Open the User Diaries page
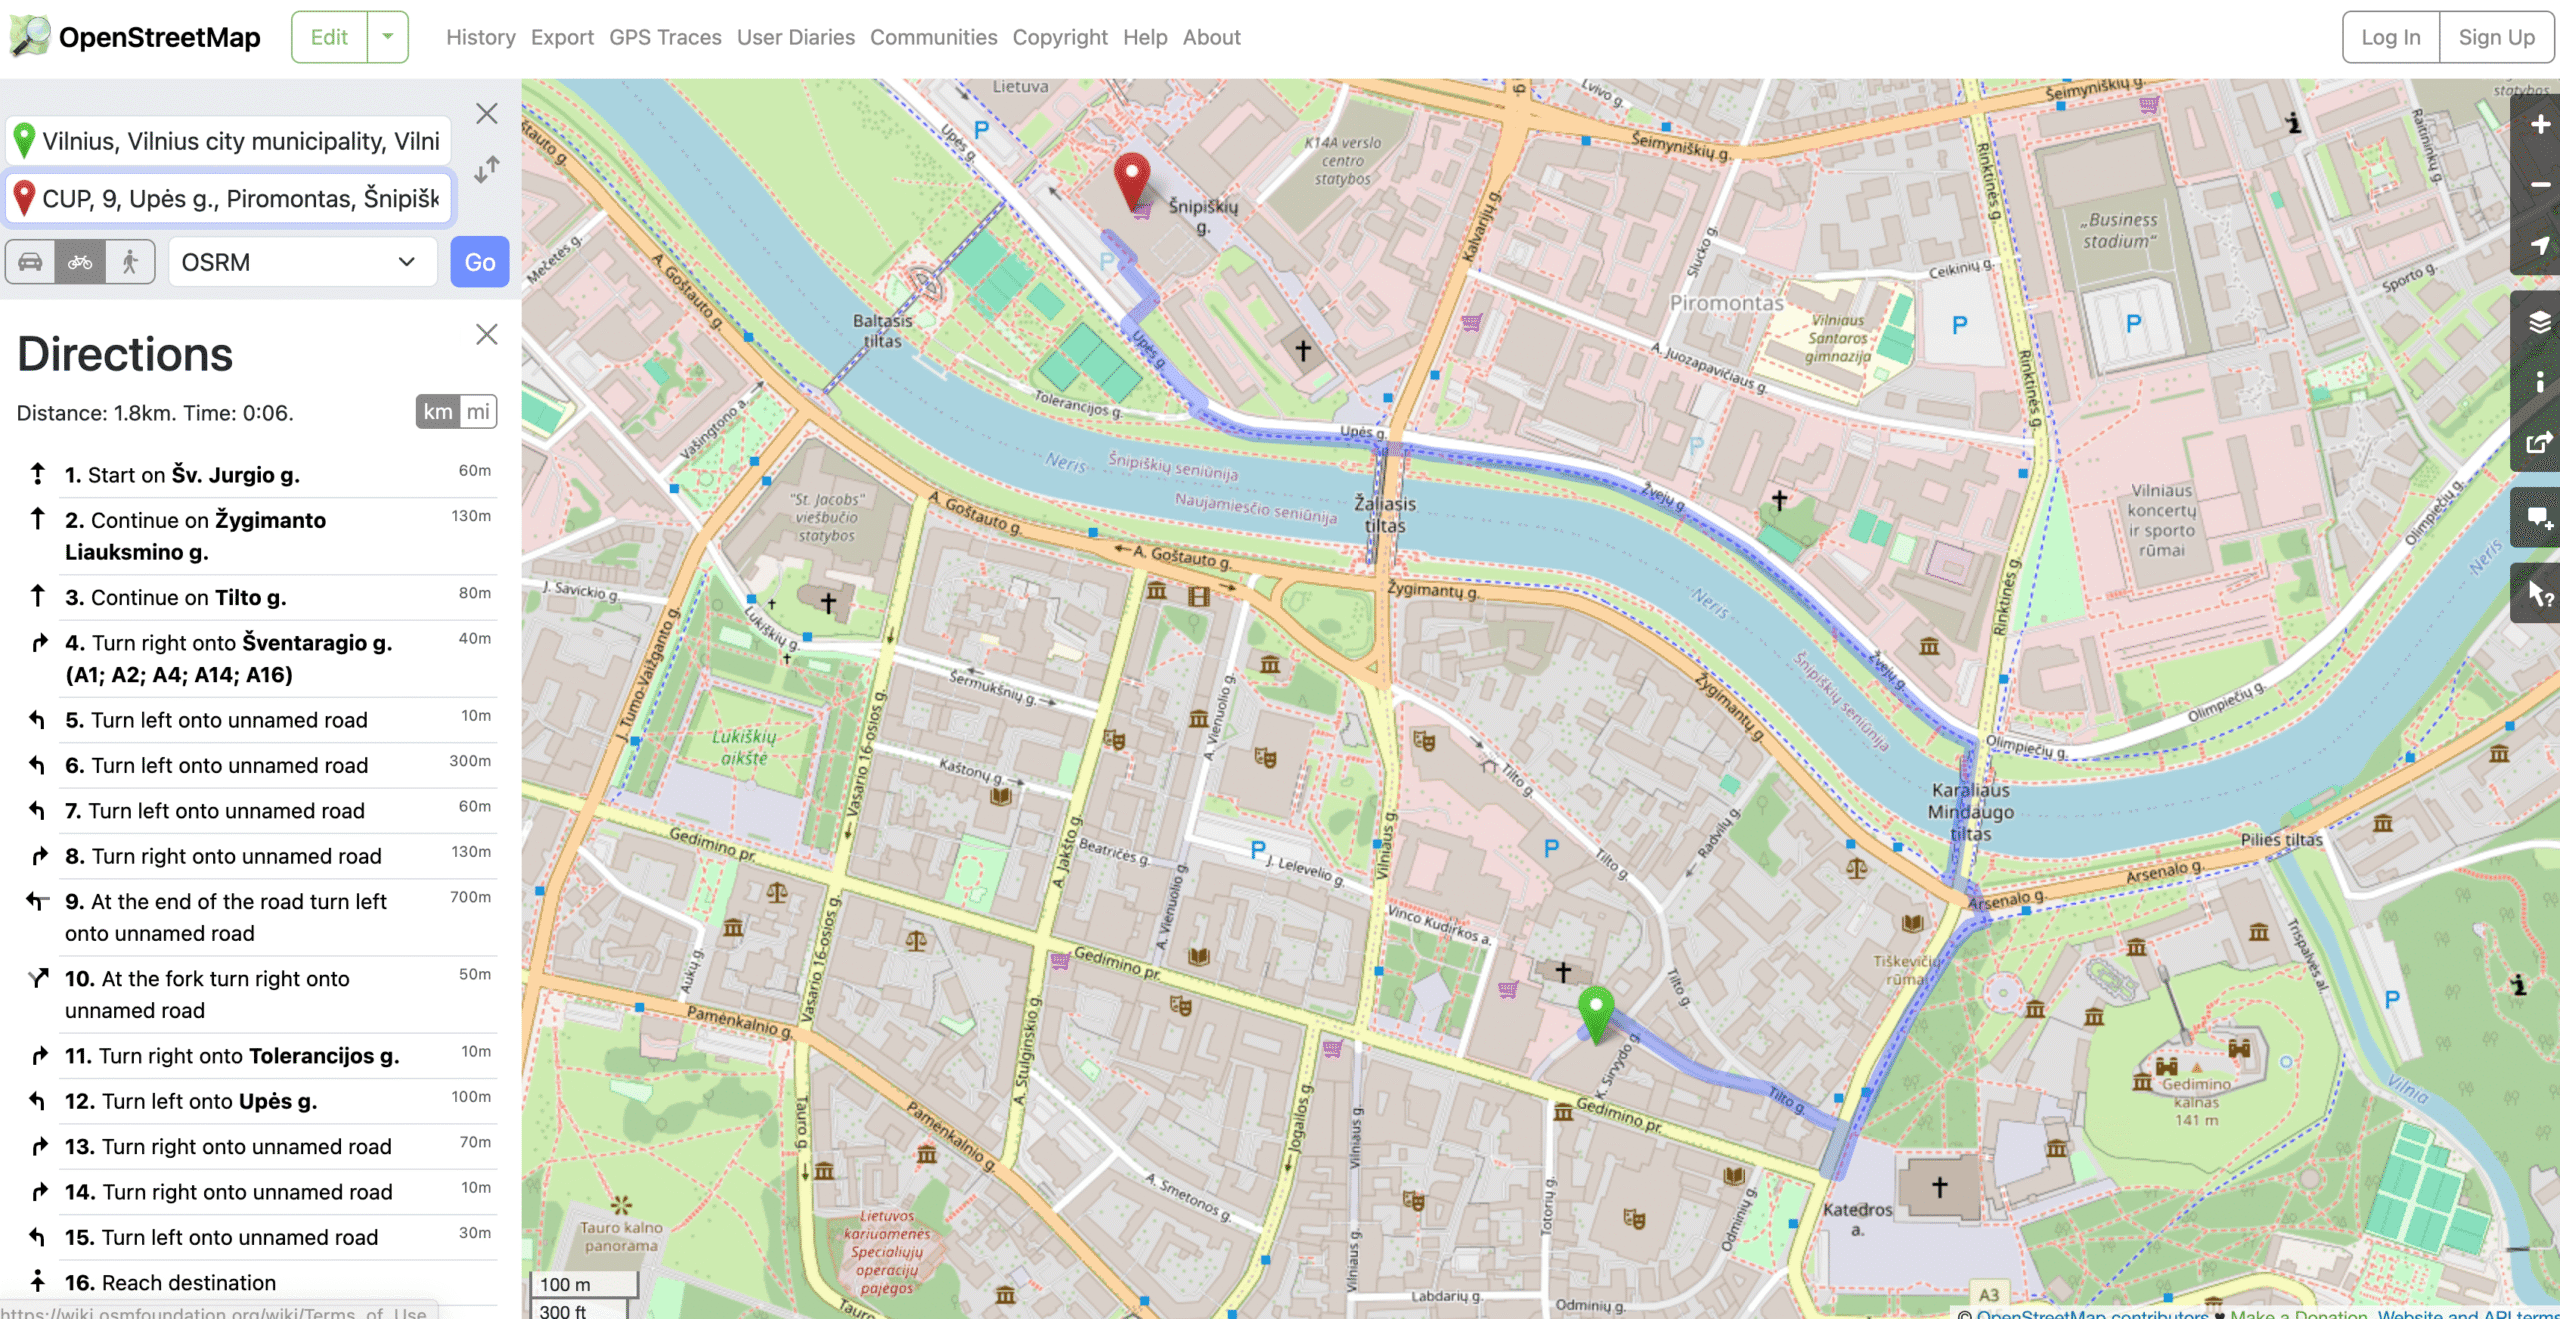The width and height of the screenshot is (2560, 1319). click(795, 37)
